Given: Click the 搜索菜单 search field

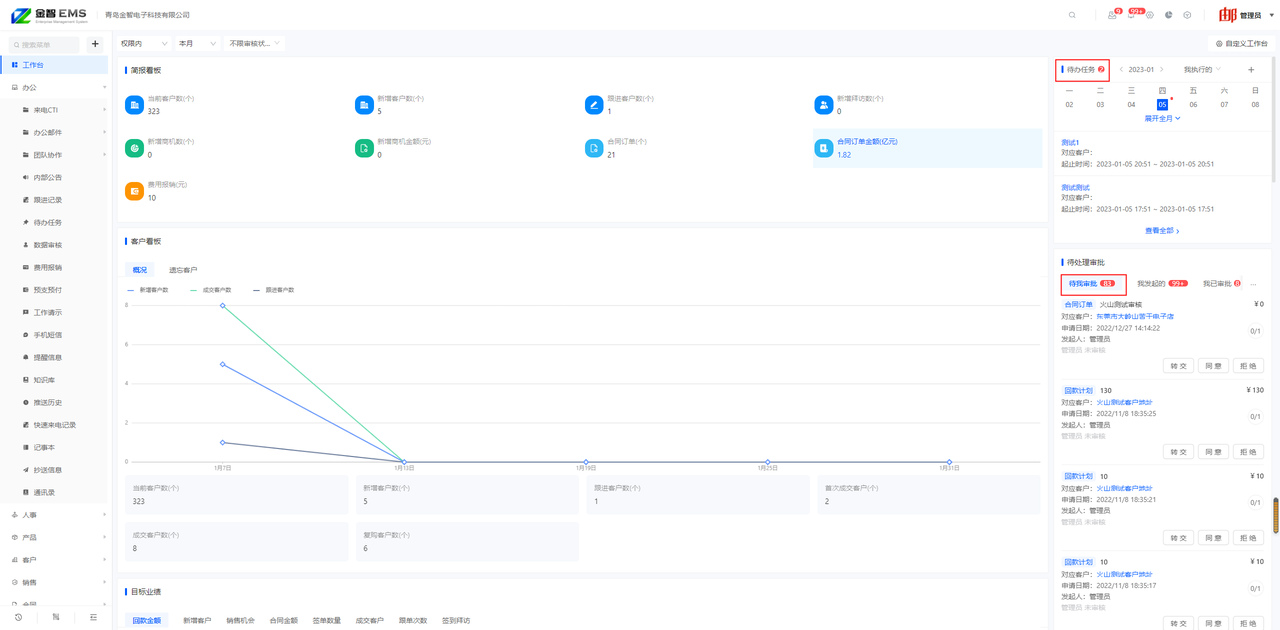Looking at the screenshot, I should [x=45, y=44].
